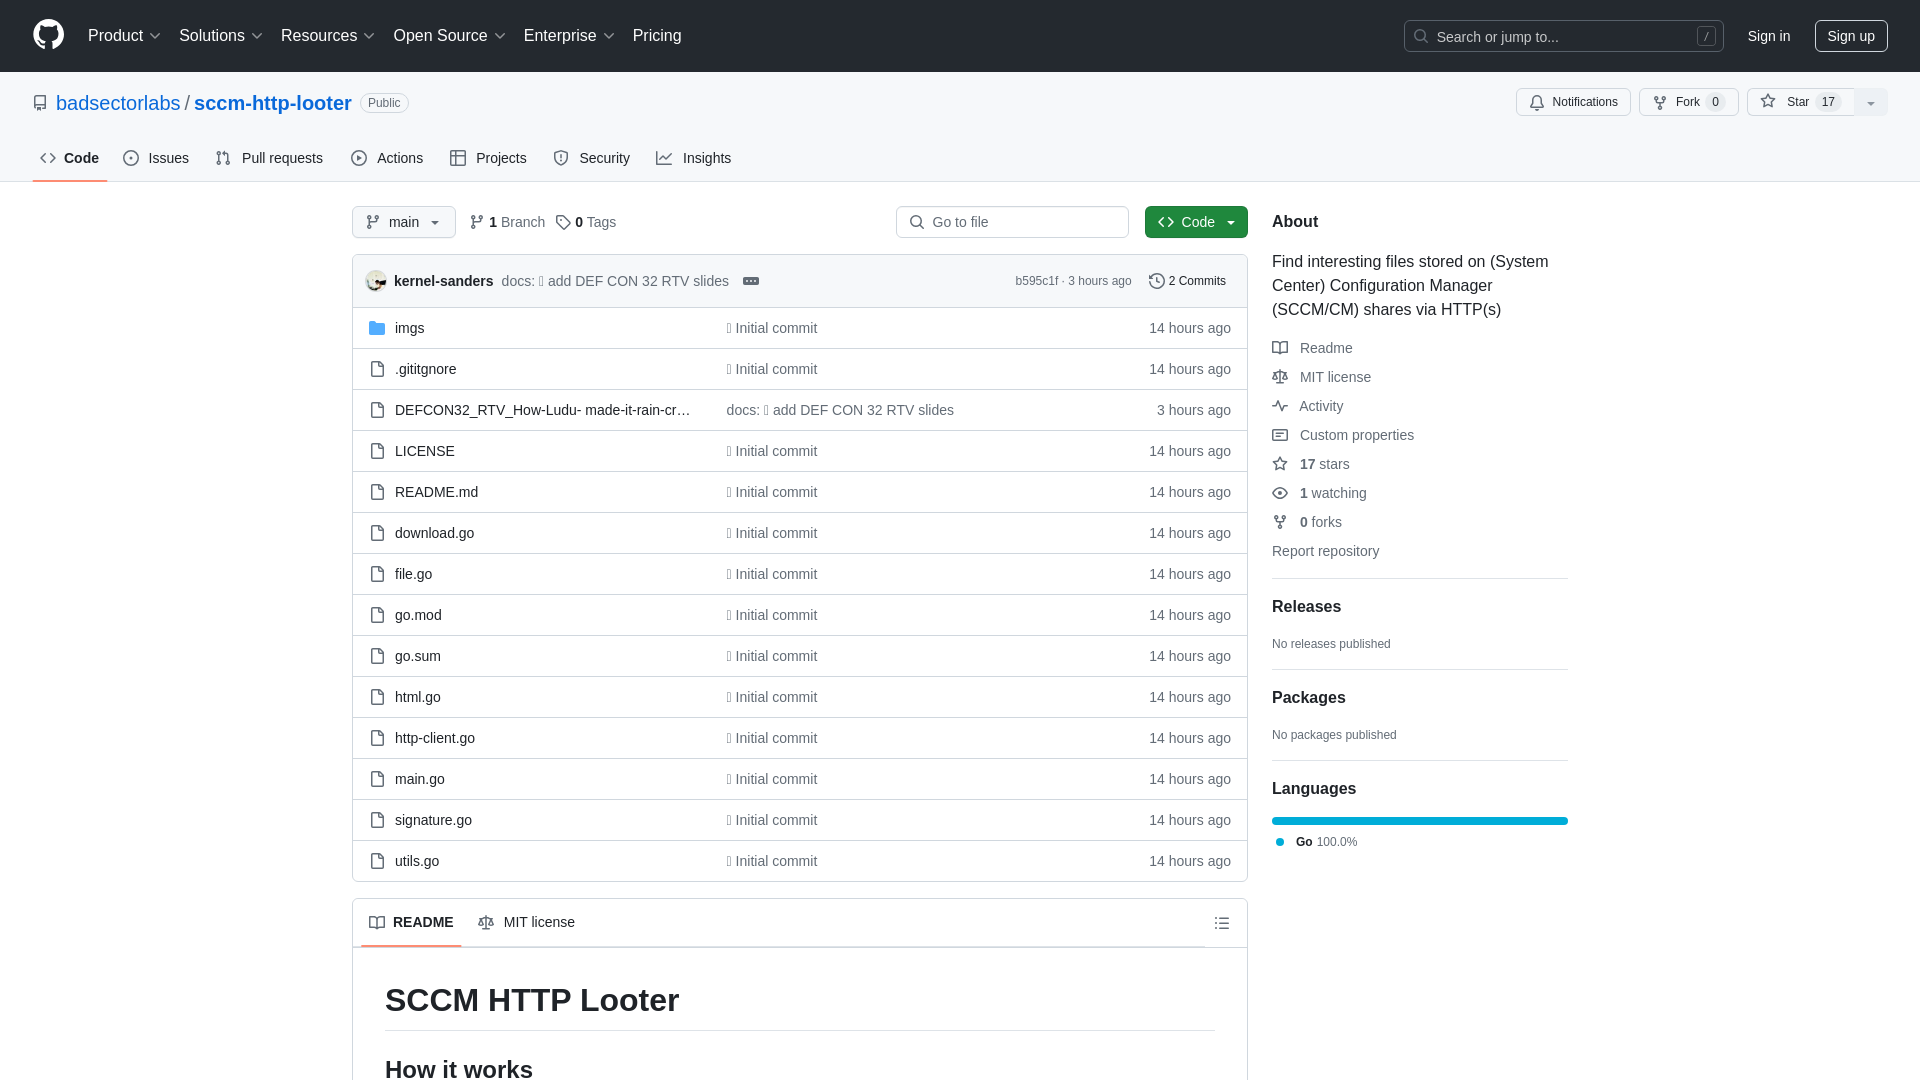Open the badsectorlabs owner page
Viewport: 1920px width, 1080px height.
(x=118, y=103)
